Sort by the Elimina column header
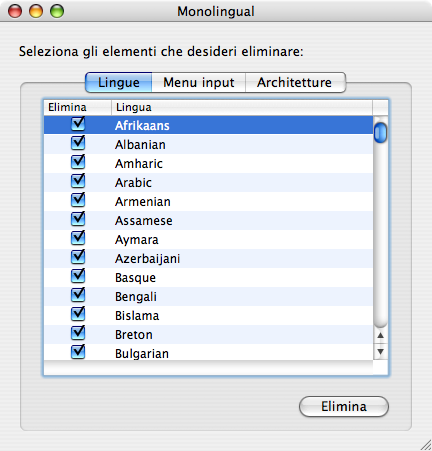The height and width of the screenshot is (451, 432). [77, 107]
